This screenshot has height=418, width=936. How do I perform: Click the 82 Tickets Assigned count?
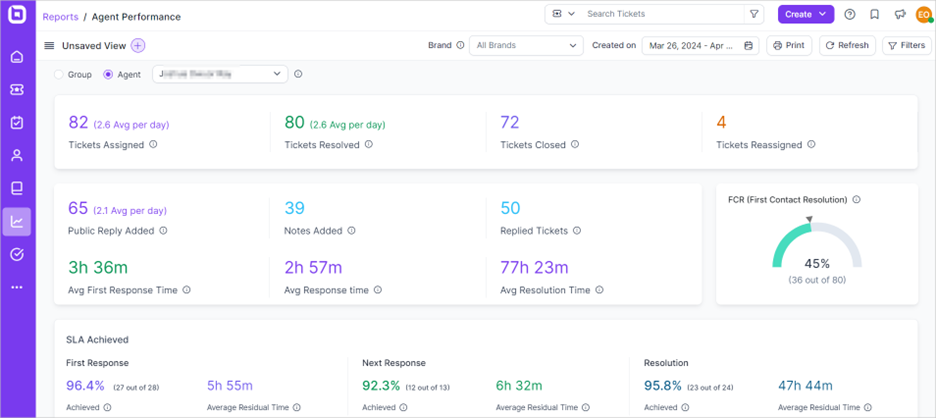pyautogui.click(x=78, y=122)
